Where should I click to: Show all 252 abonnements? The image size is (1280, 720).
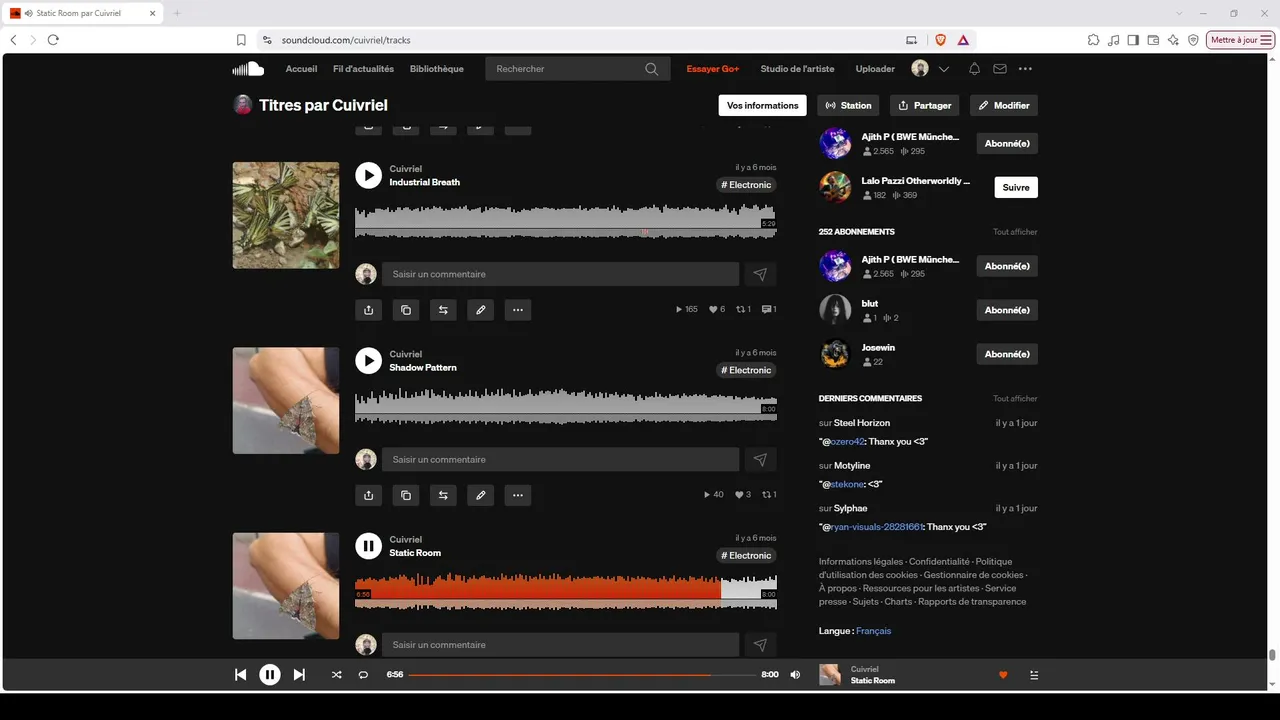click(1015, 232)
